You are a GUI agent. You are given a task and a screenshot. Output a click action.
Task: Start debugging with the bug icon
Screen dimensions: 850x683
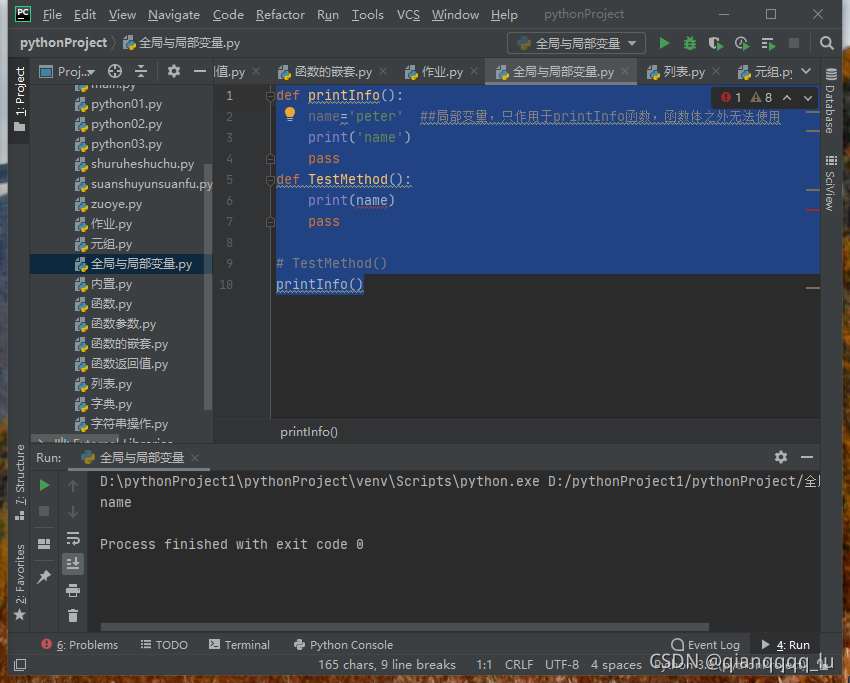coord(690,43)
